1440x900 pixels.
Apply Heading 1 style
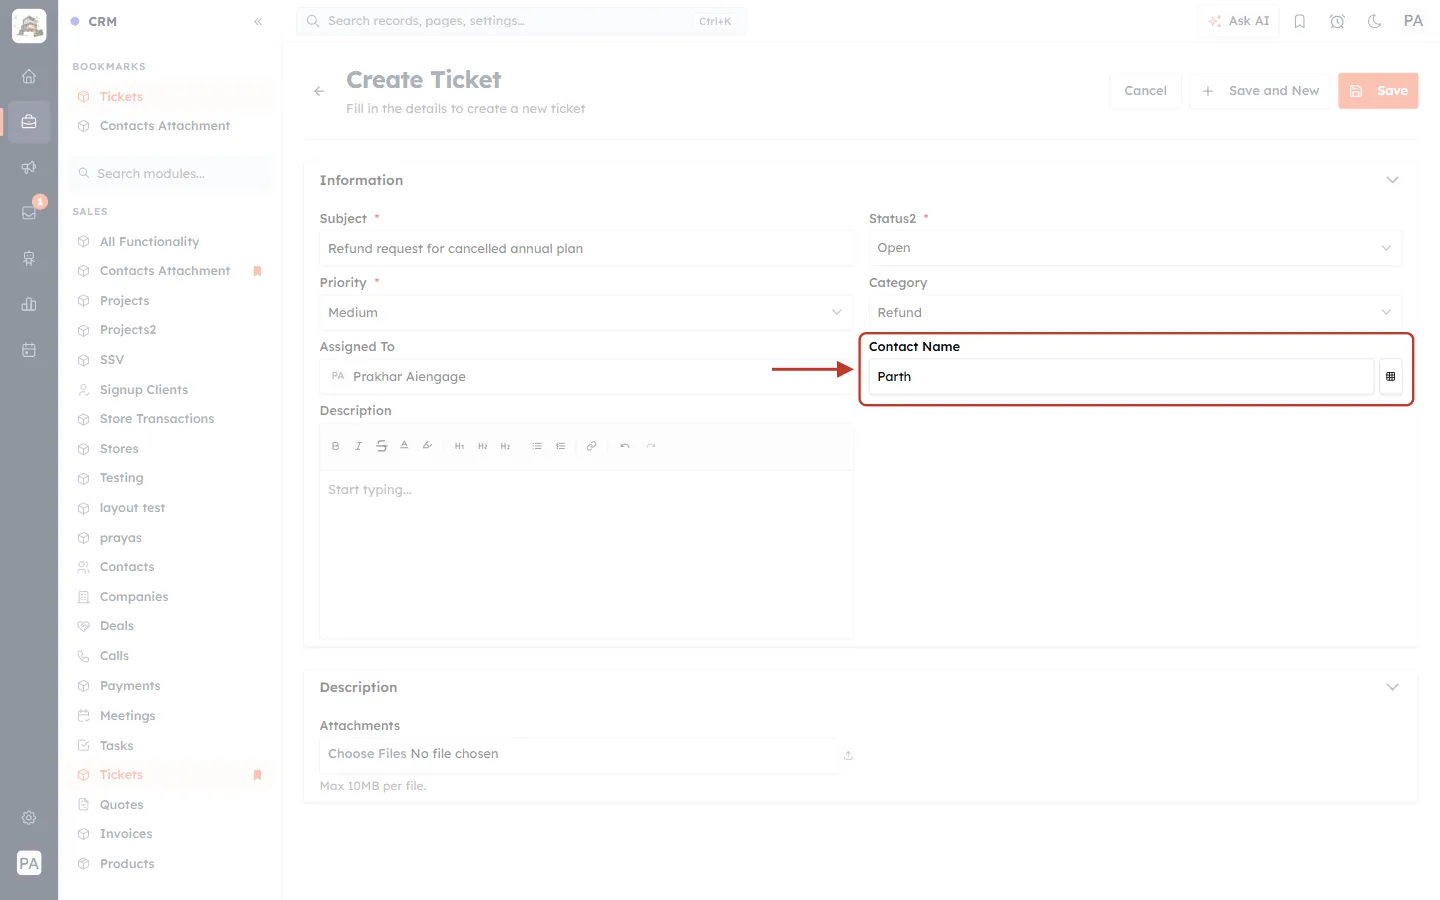pos(459,446)
